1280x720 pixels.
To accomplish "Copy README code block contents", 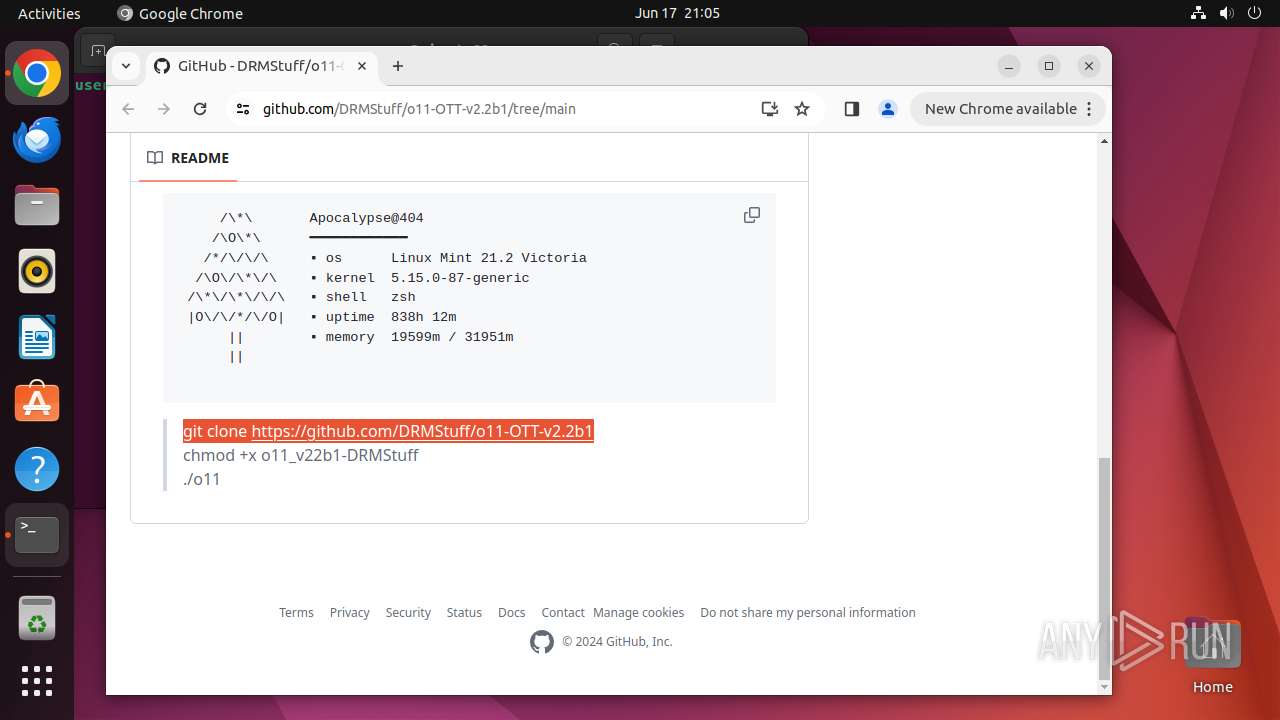I will point(752,215).
